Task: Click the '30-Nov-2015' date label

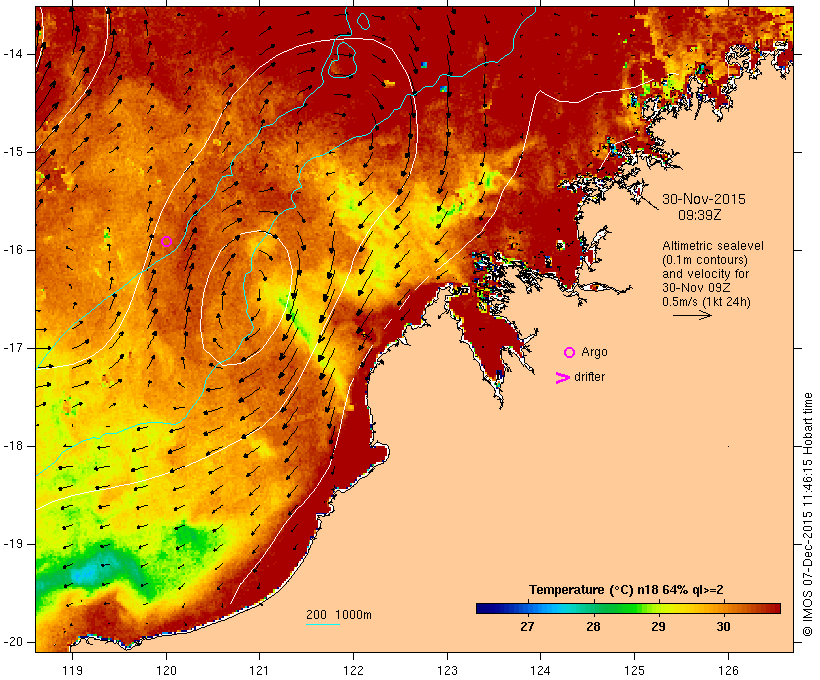Action: pyautogui.click(x=703, y=199)
